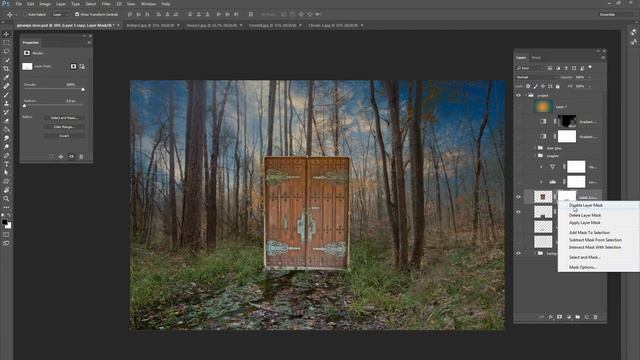Click the Quick Mask mode icon
The width and height of the screenshot is (640, 360).
(6, 235)
